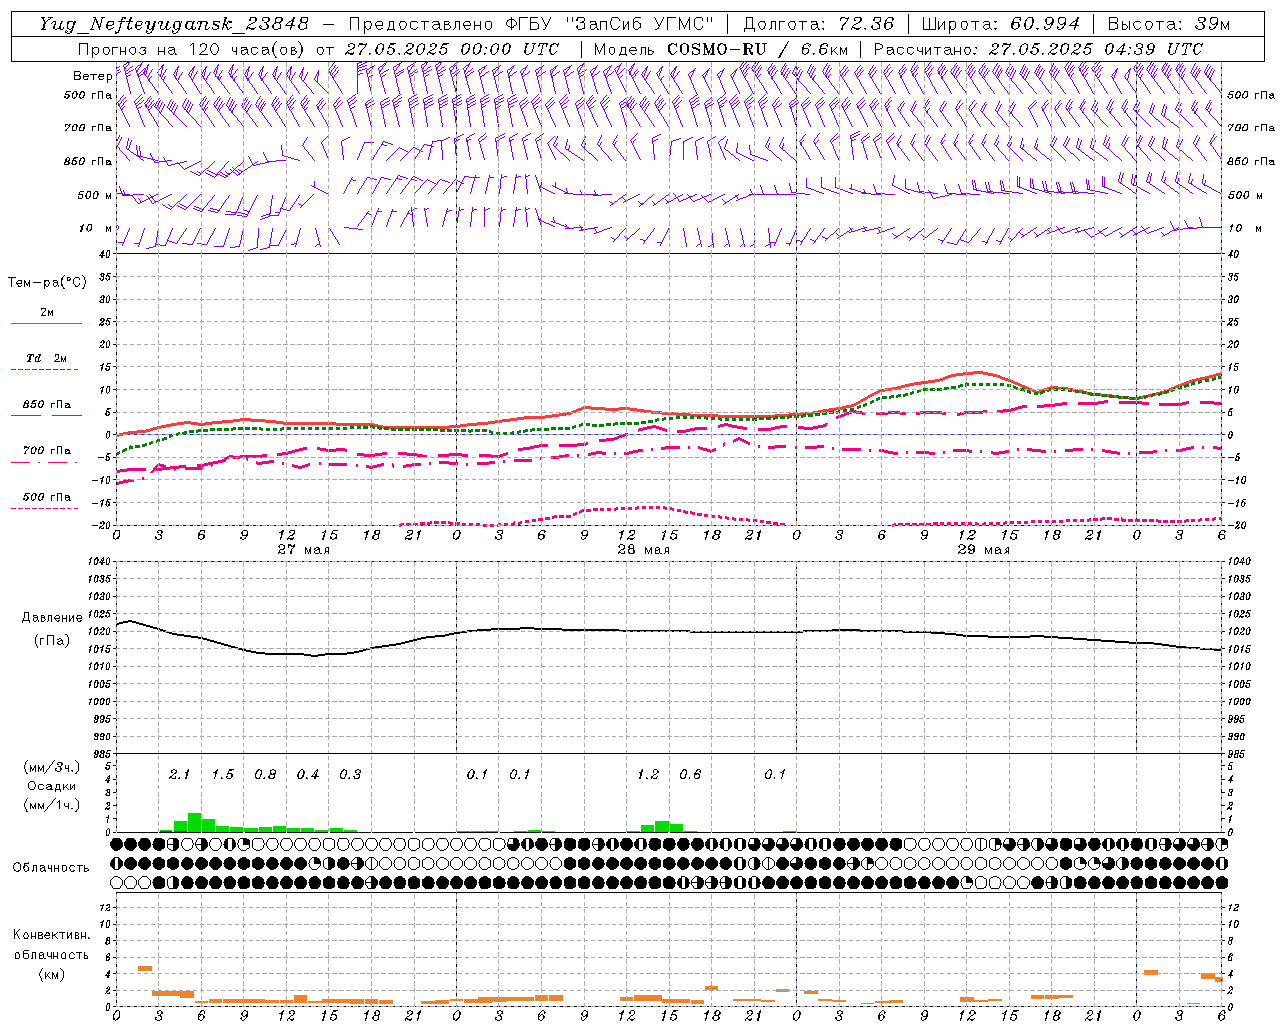Click the Тем-ра(°C) panel label
Image resolution: width=1280 pixels, height=1024 pixels.
coord(47,283)
